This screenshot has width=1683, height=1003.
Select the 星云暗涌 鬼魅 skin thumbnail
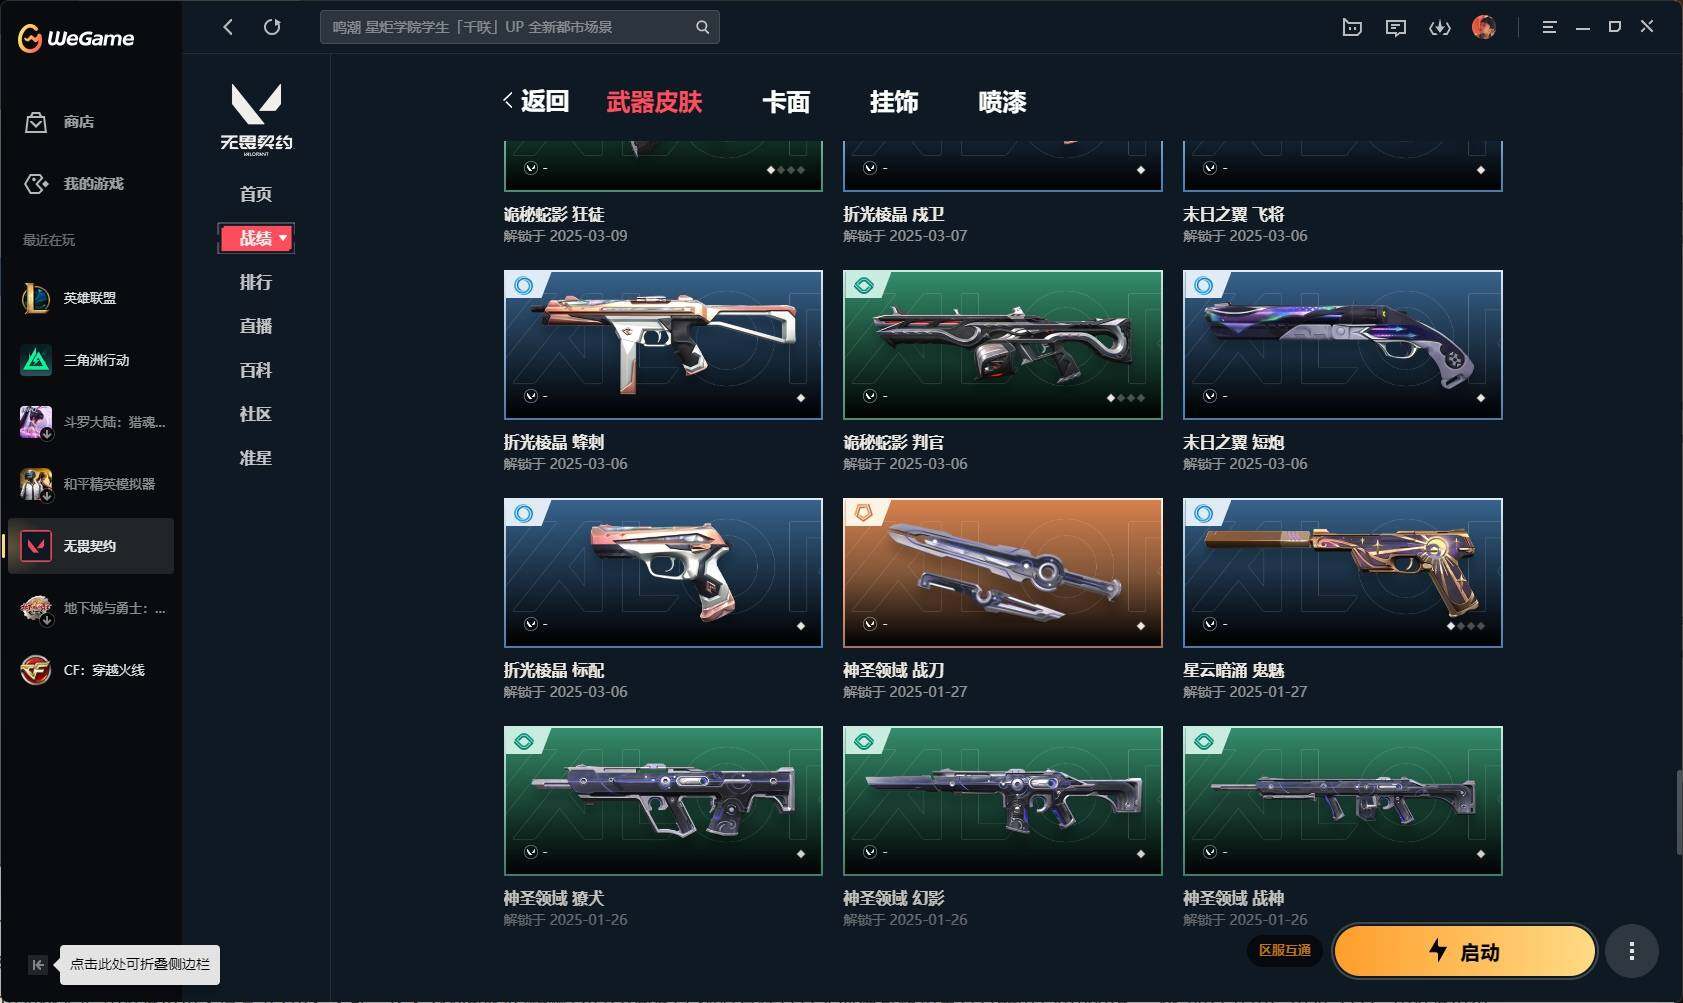coord(1342,573)
